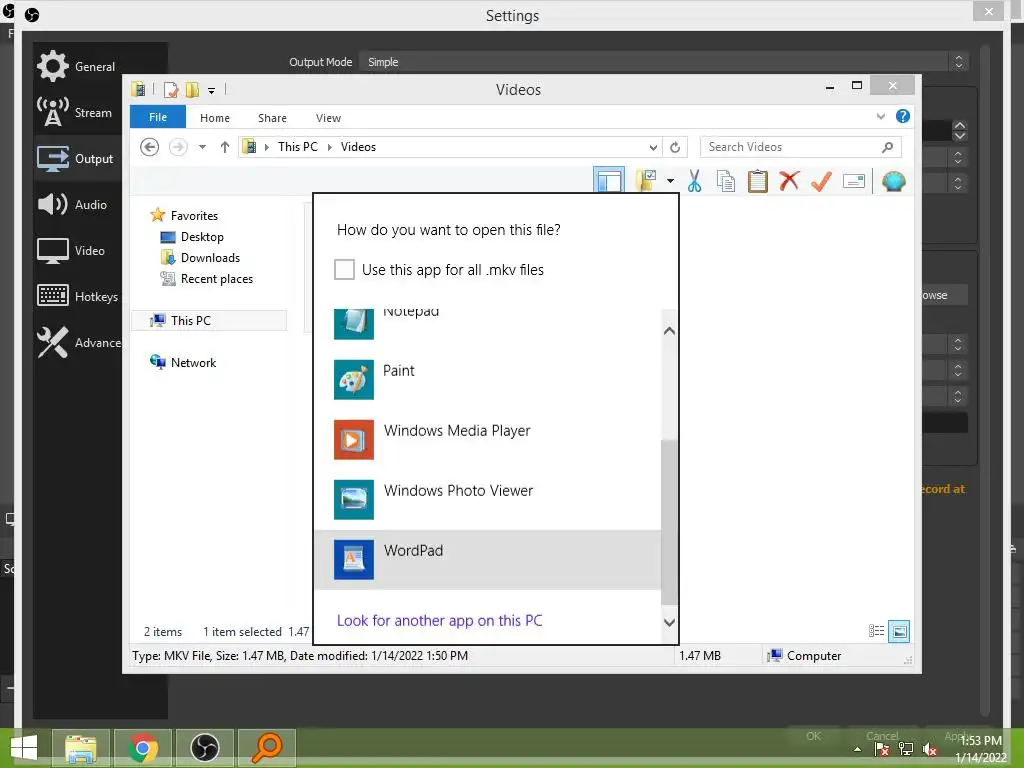
Task: Open the View ribbon tab
Action: [x=328, y=118]
